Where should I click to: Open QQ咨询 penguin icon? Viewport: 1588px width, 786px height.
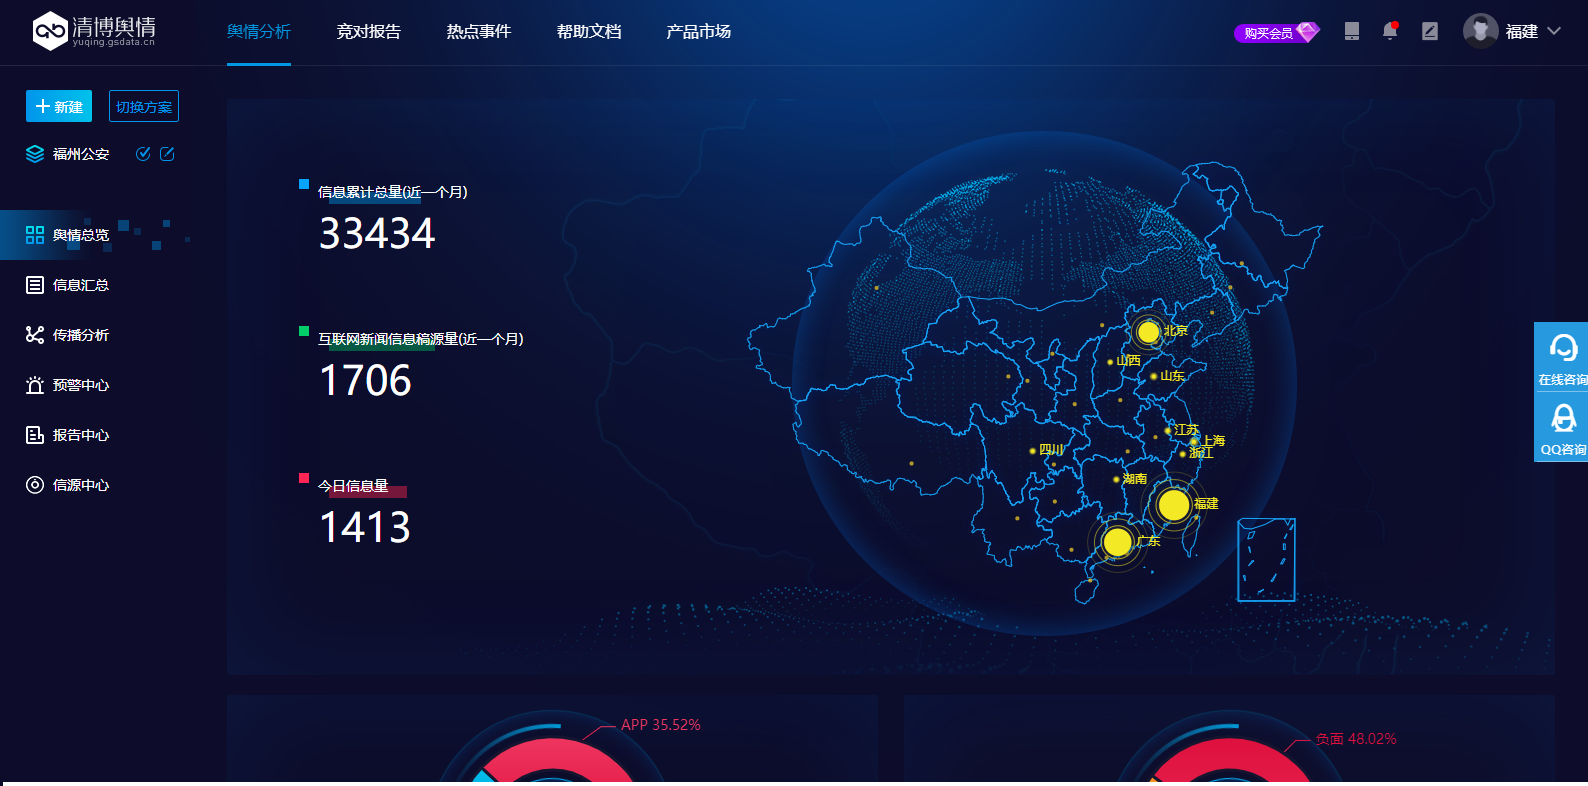[x=1562, y=418]
